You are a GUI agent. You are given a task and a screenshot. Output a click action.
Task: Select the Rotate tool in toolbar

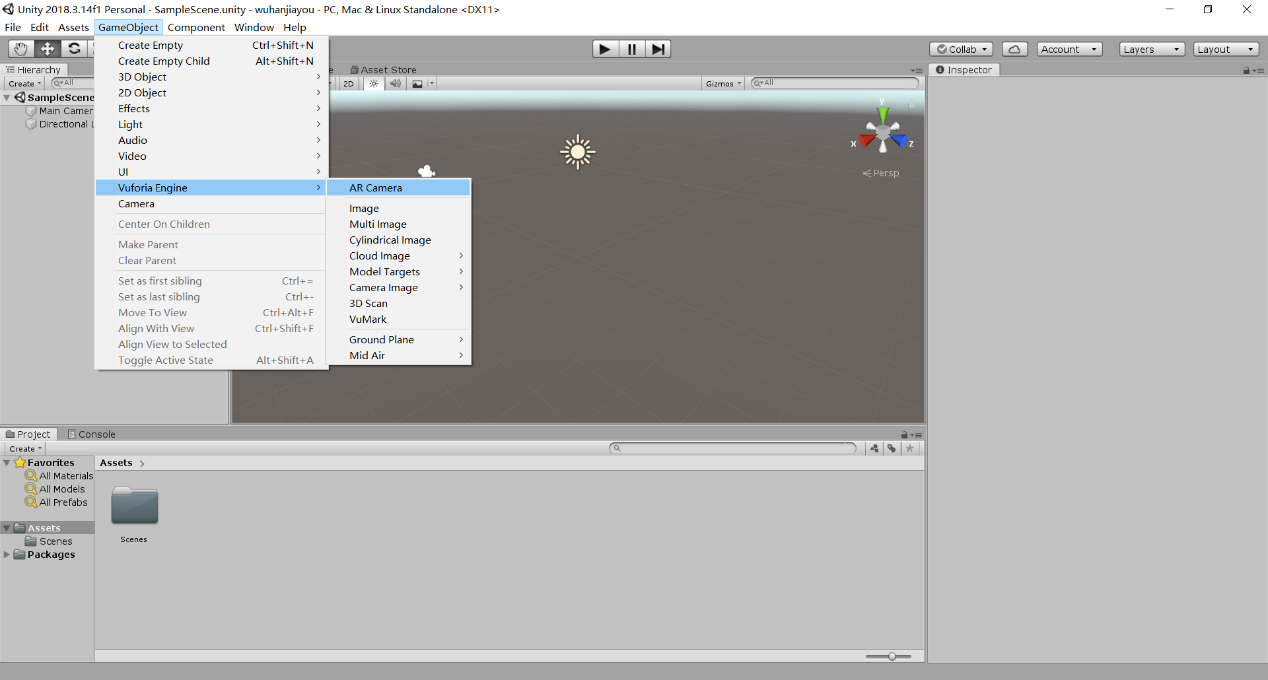pos(74,49)
